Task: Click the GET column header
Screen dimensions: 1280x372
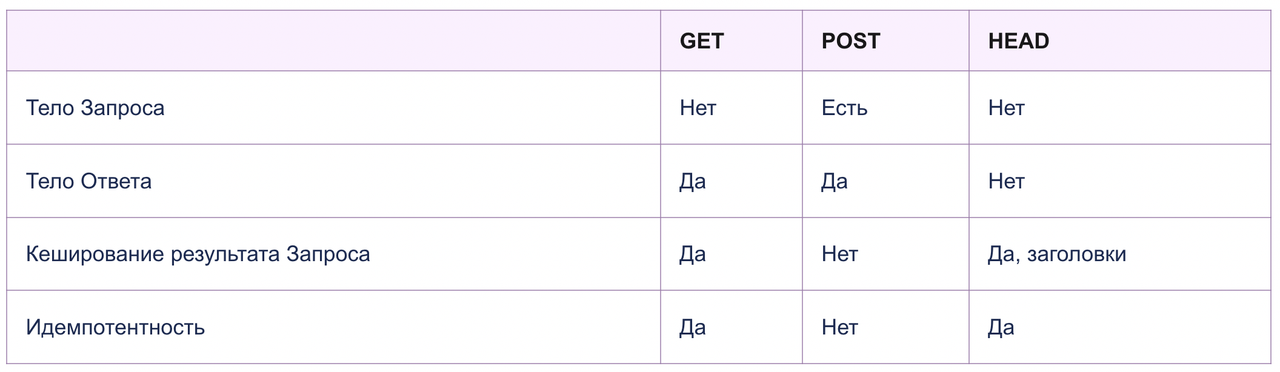Action: [x=701, y=41]
